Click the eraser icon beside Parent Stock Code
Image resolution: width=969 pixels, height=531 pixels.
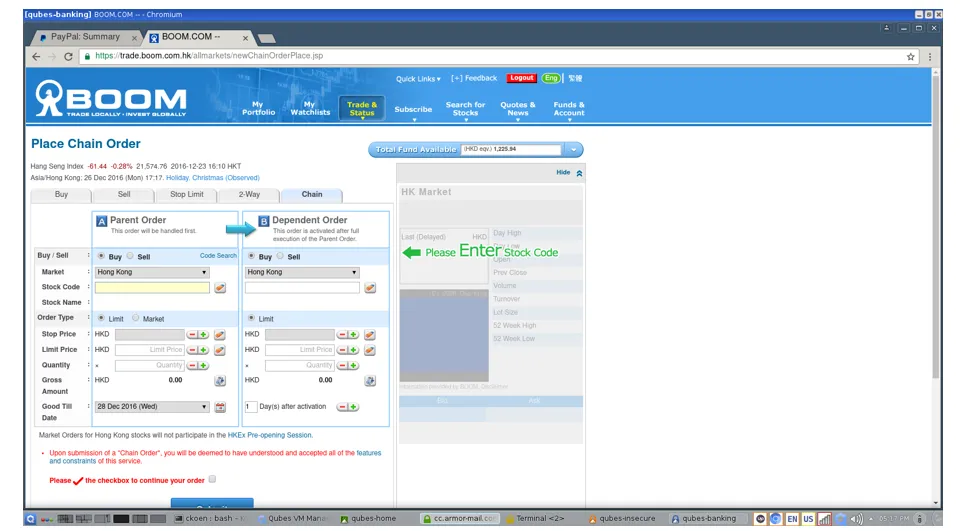click(x=220, y=287)
